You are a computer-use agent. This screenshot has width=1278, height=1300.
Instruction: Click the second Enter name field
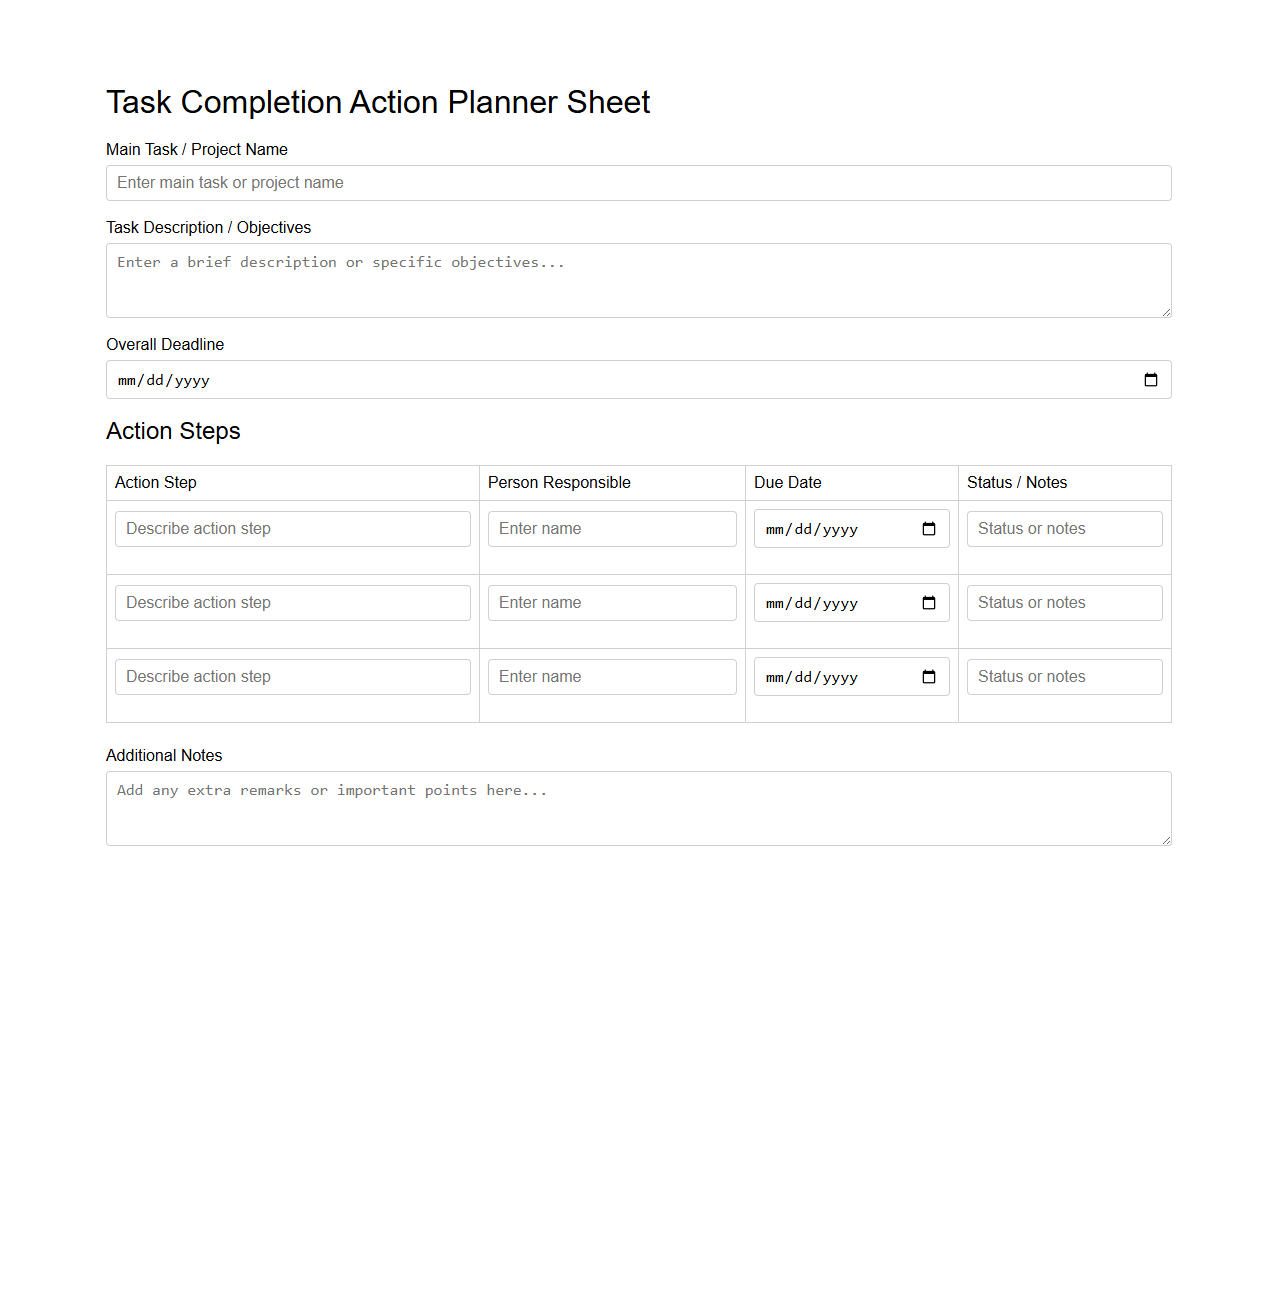[x=611, y=602]
